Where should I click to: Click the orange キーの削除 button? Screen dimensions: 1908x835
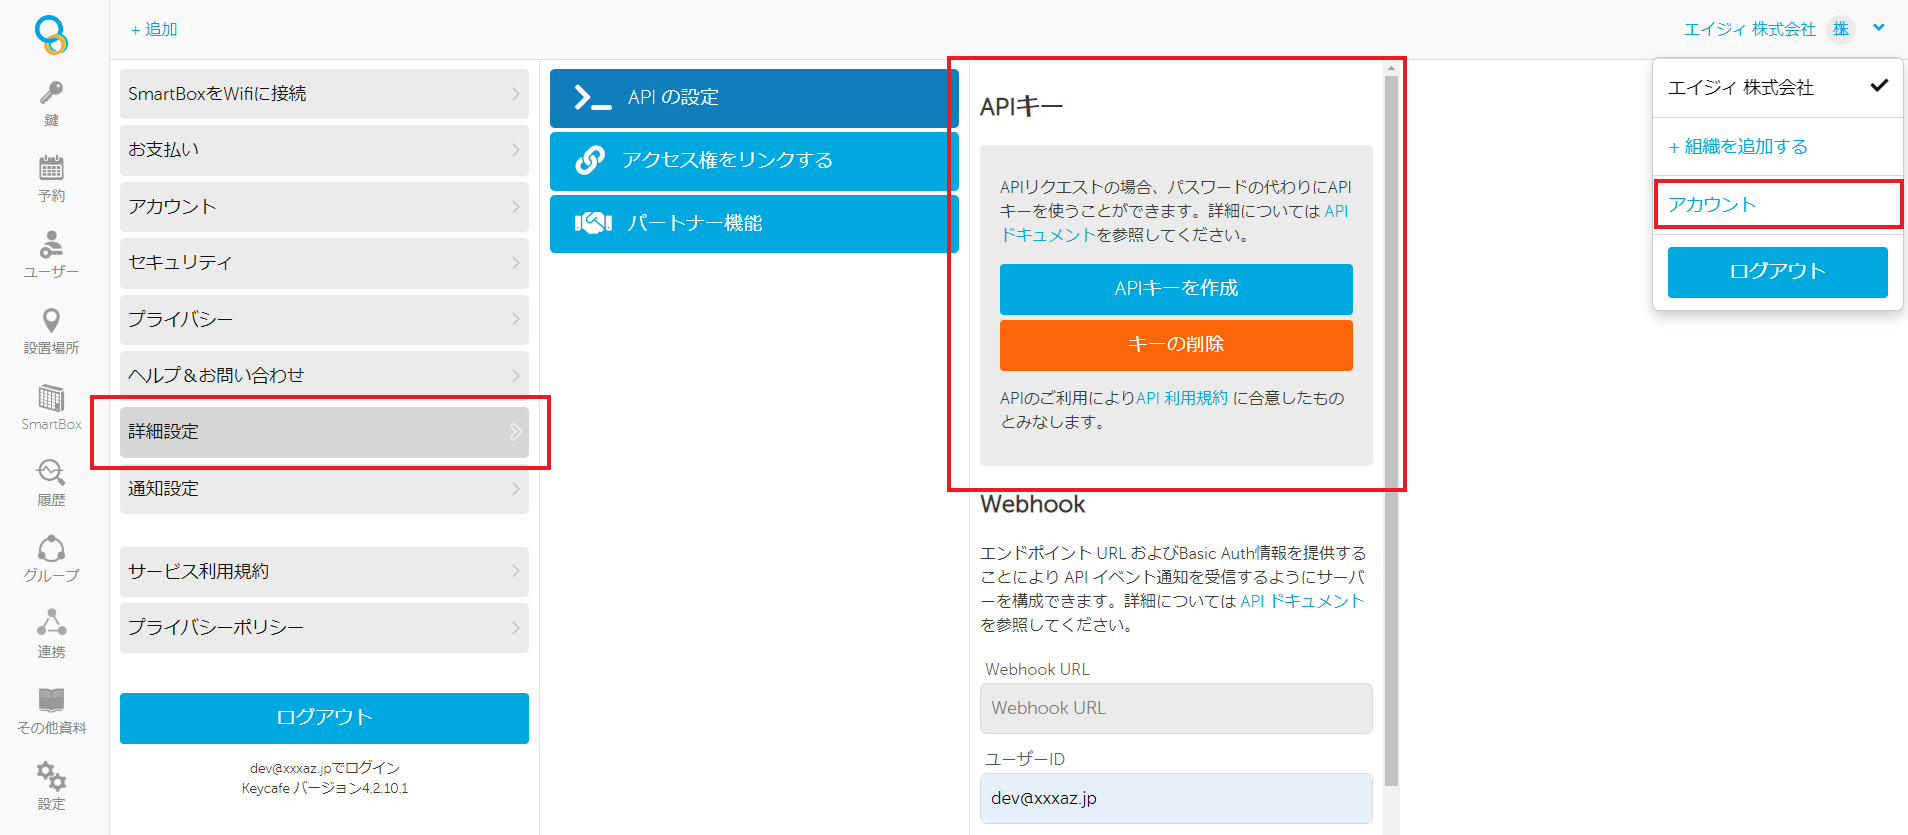click(x=1176, y=345)
